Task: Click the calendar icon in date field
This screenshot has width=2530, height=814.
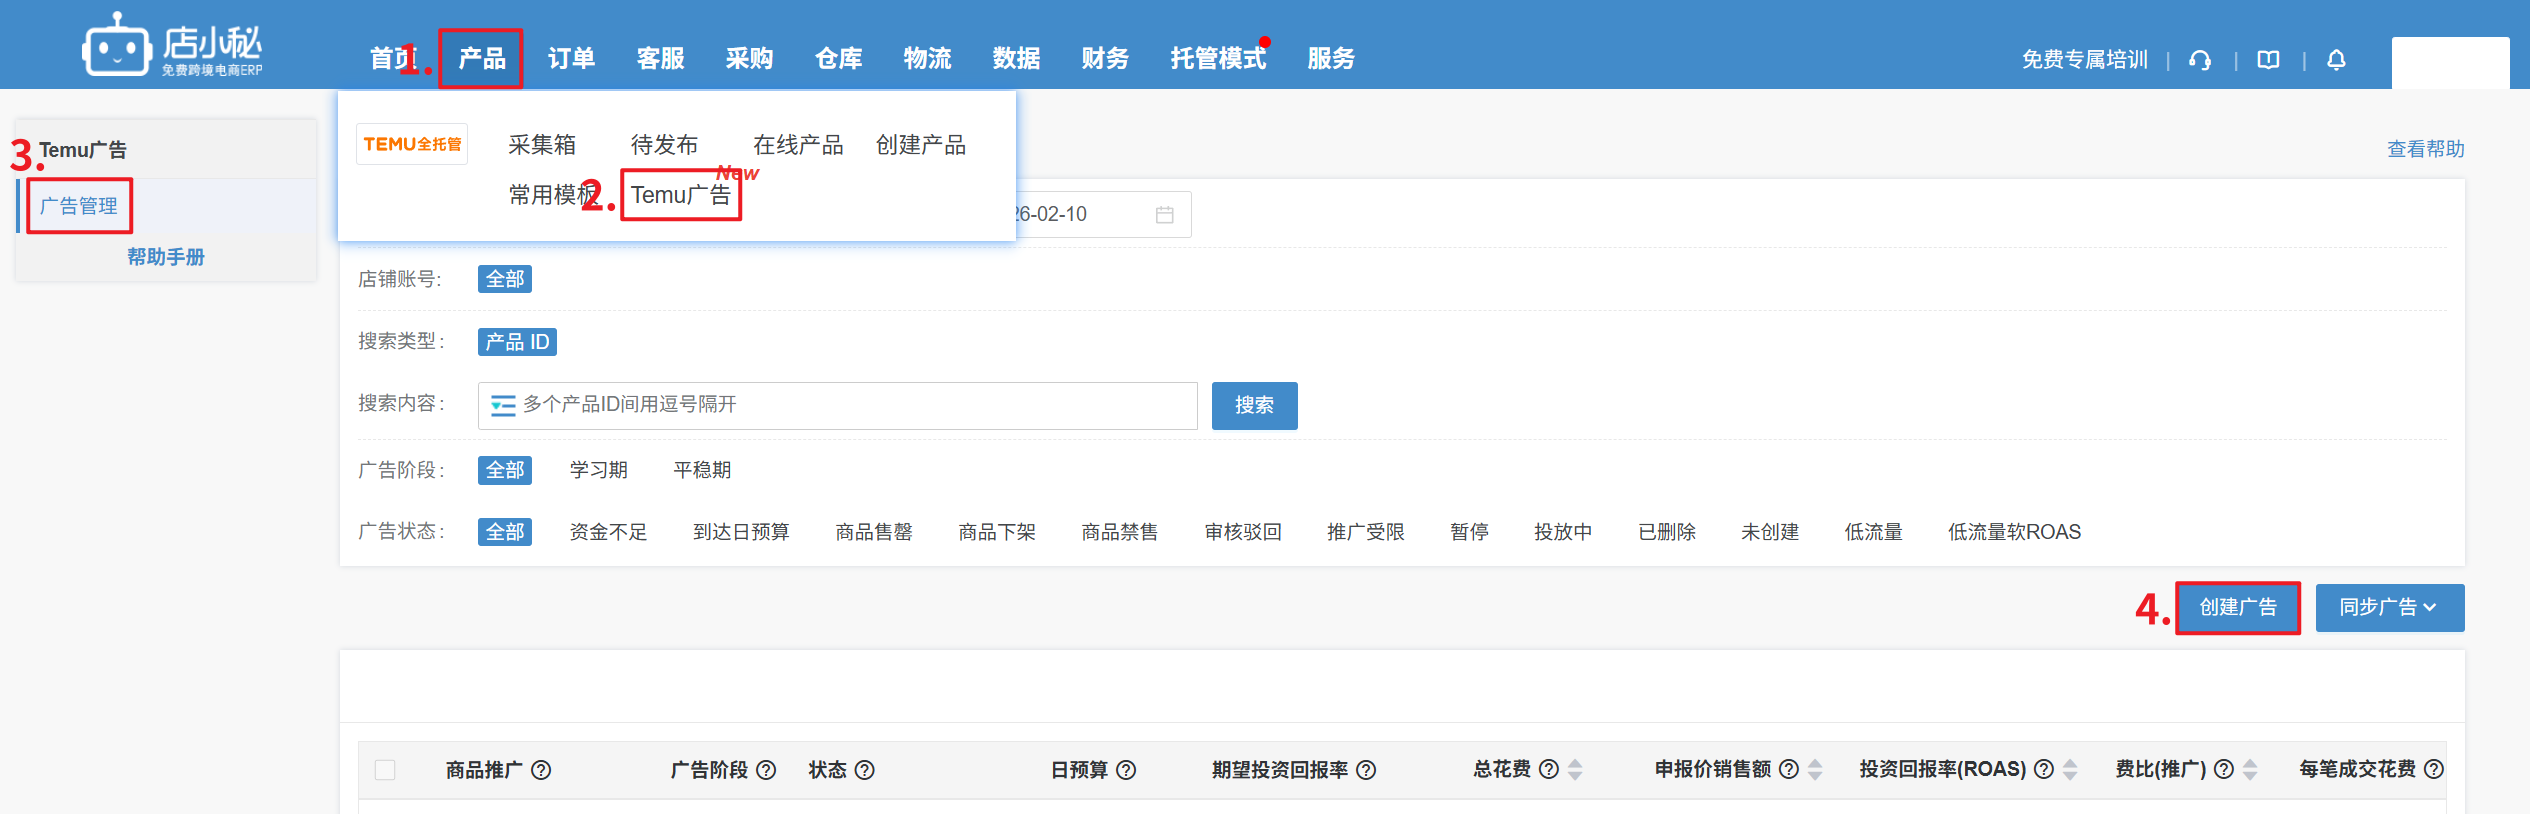Action: tap(1164, 215)
